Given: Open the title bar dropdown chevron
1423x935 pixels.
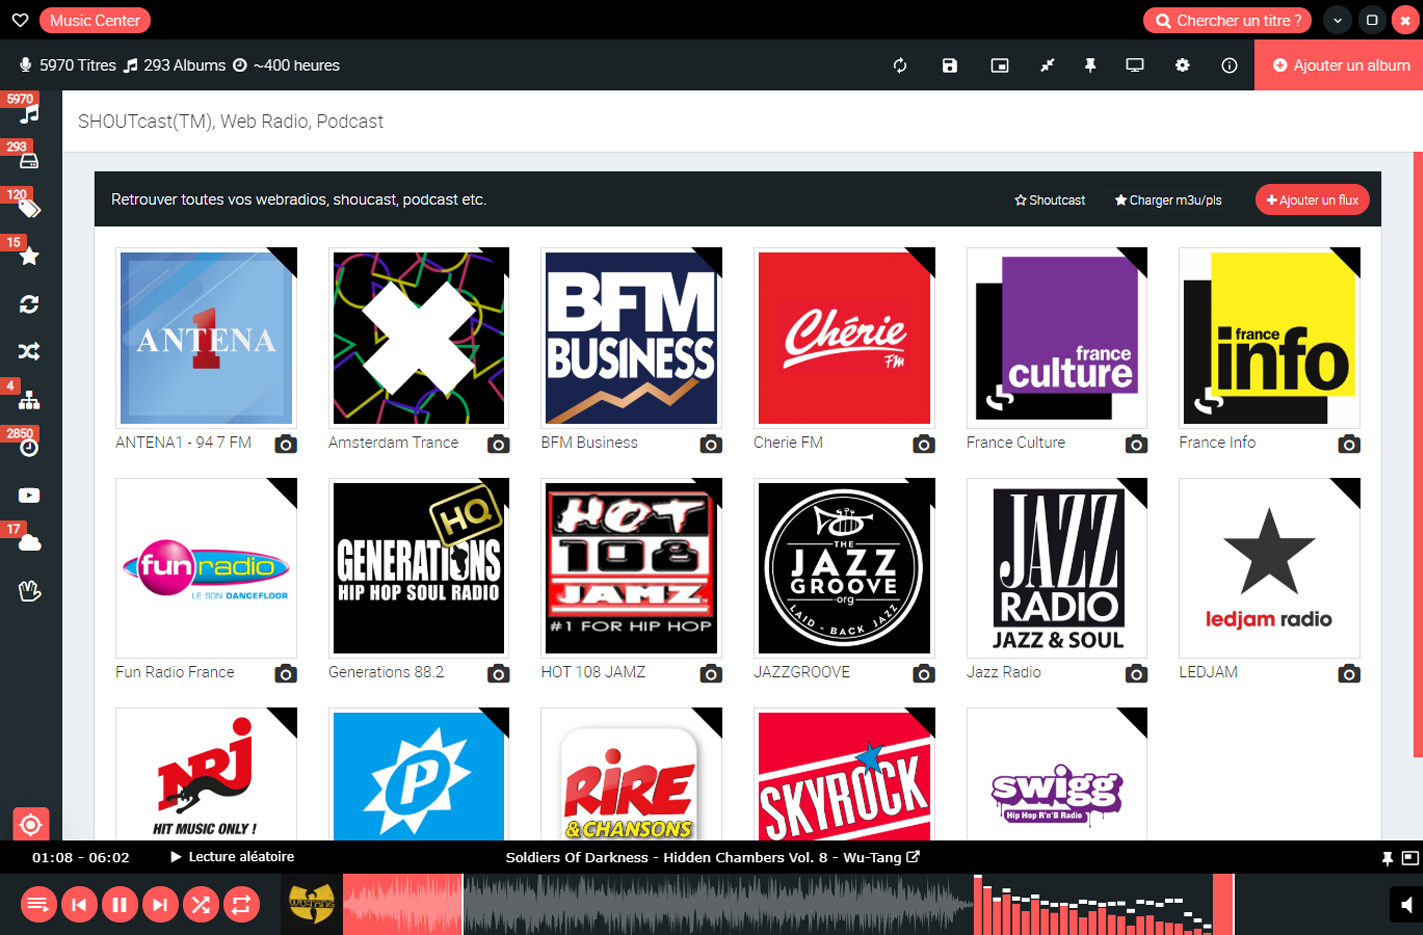Looking at the screenshot, I should [x=1338, y=20].
